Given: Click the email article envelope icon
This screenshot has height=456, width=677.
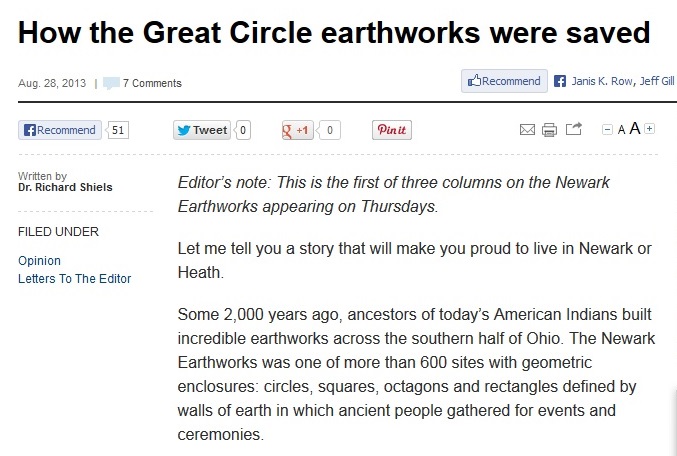Looking at the screenshot, I should click(x=527, y=130).
